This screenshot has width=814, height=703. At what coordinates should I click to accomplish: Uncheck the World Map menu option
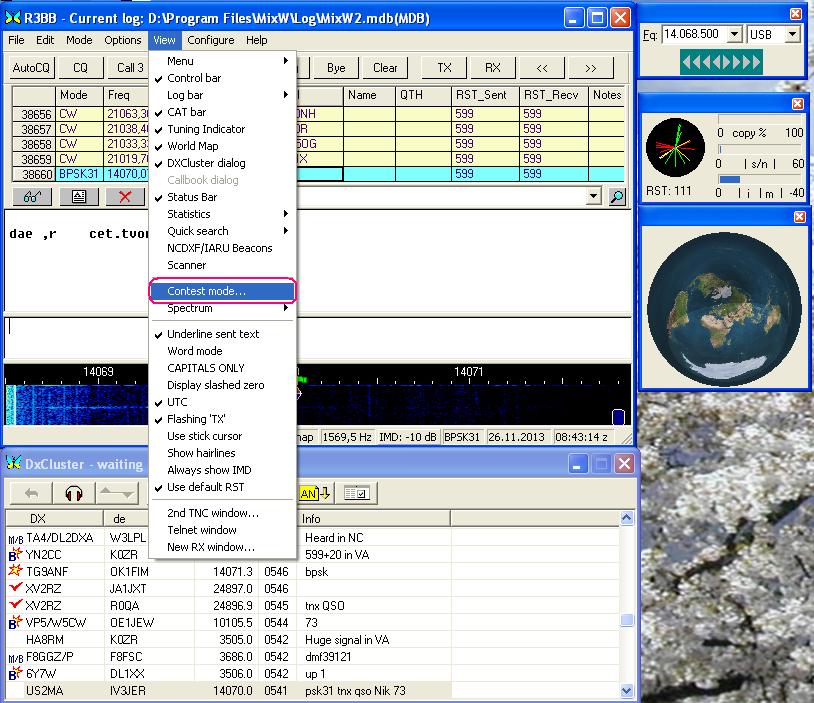coord(194,146)
